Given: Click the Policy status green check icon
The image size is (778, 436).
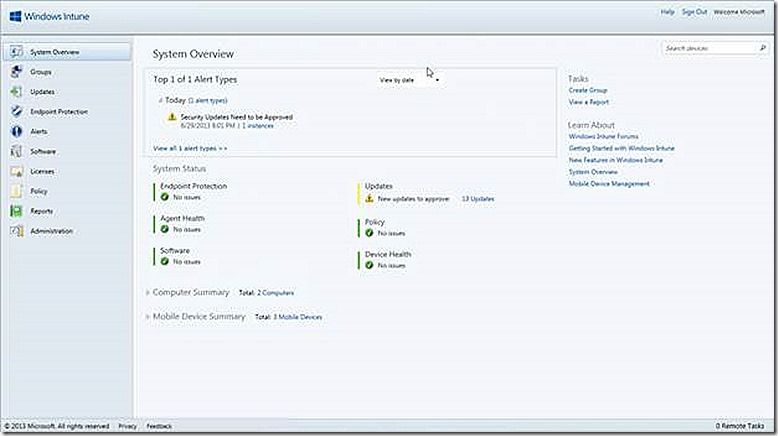Looking at the screenshot, I should click(369, 233).
